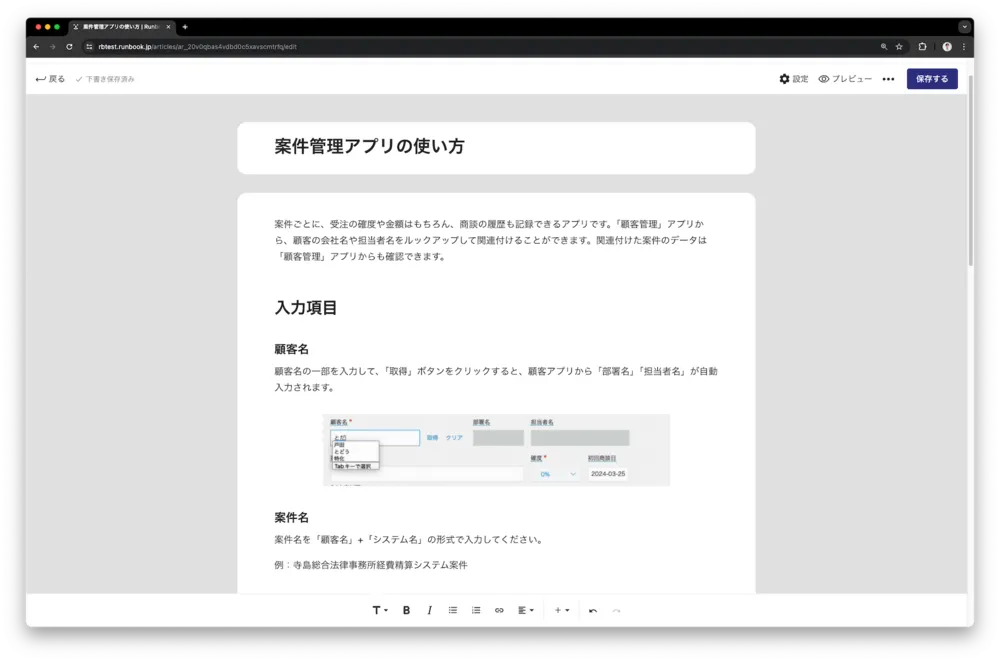Show the article using プレビュー eye icon
The image size is (1000, 661).
coord(845,79)
